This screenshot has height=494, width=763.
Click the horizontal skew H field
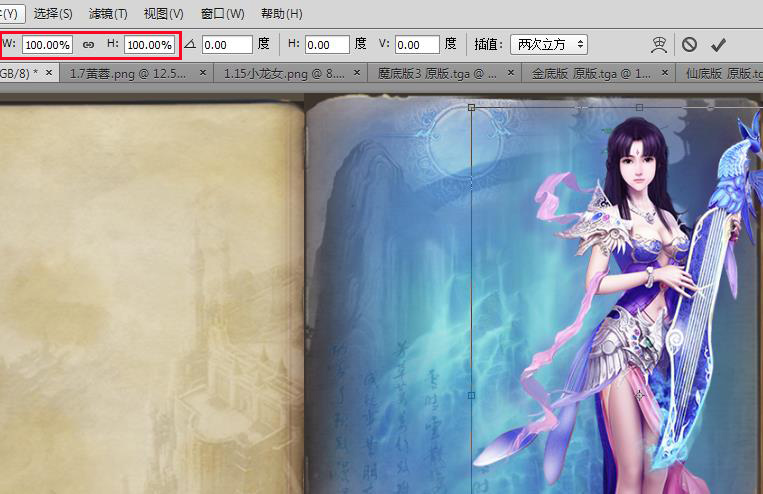pos(327,45)
